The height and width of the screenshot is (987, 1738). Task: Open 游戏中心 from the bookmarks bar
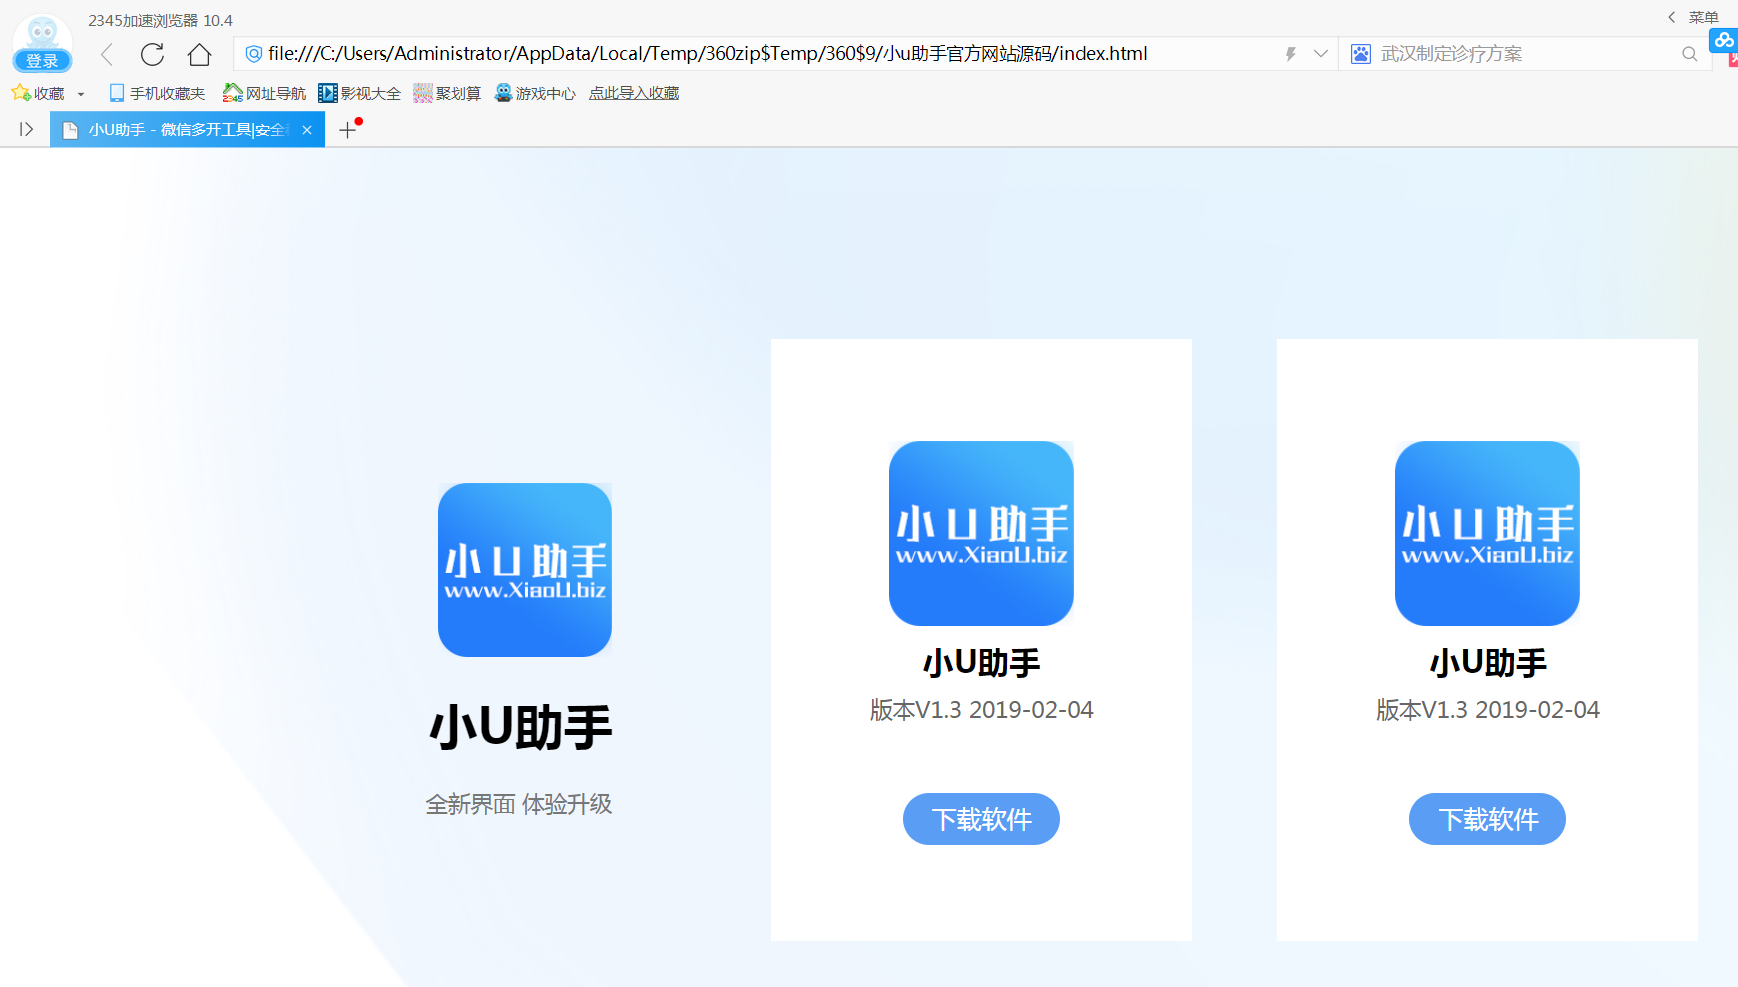tap(535, 92)
